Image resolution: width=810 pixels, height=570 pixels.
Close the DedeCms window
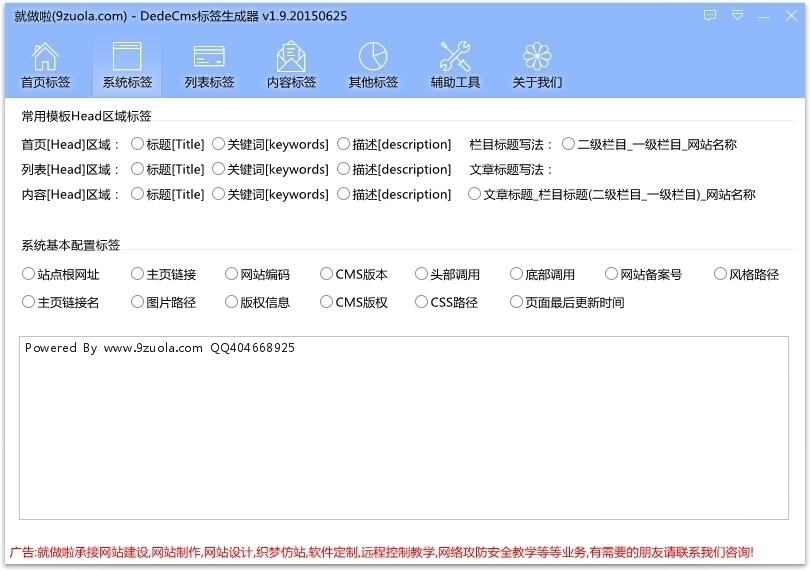coord(791,16)
